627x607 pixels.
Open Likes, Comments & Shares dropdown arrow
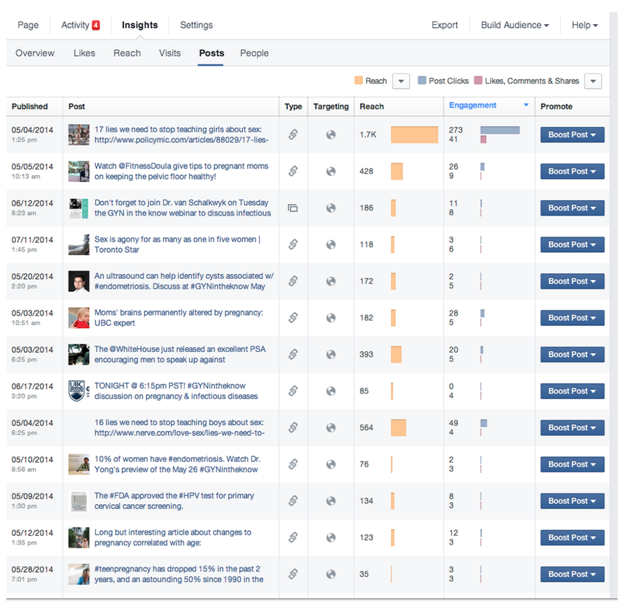pos(592,81)
